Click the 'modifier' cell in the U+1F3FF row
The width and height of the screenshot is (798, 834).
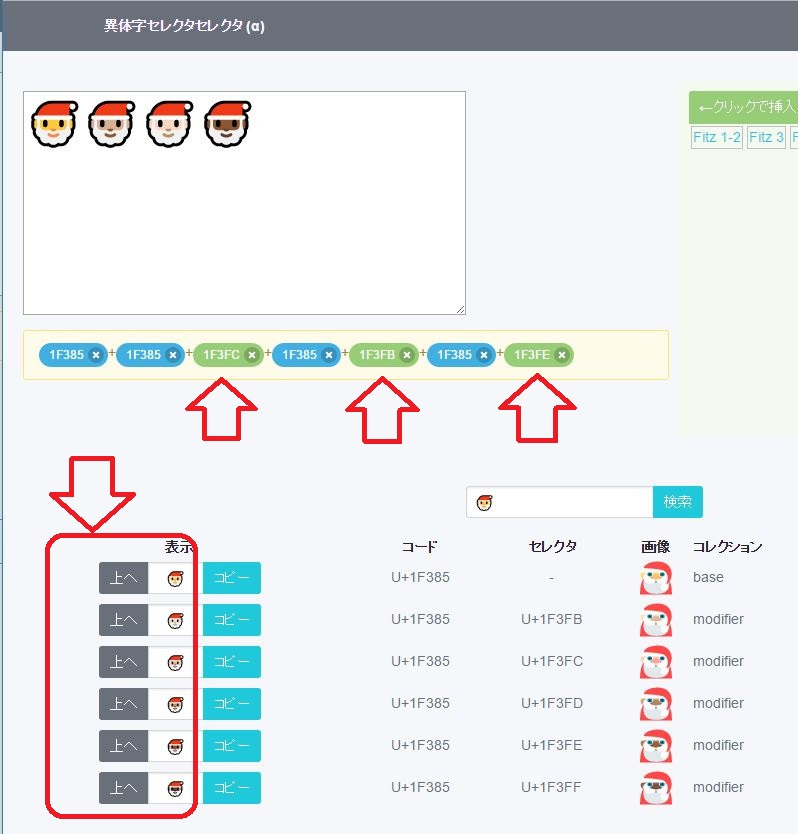click(x=718, y=788)
